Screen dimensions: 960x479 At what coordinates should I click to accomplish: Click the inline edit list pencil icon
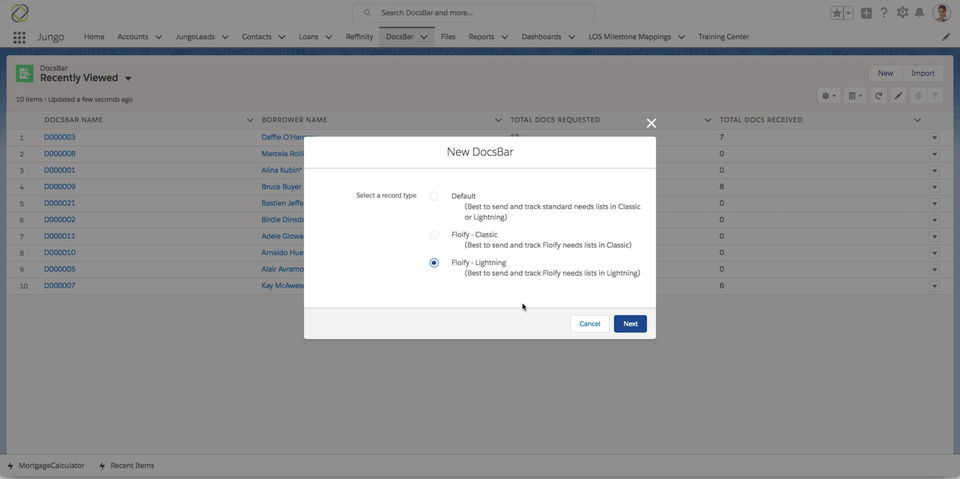(898, 96)
